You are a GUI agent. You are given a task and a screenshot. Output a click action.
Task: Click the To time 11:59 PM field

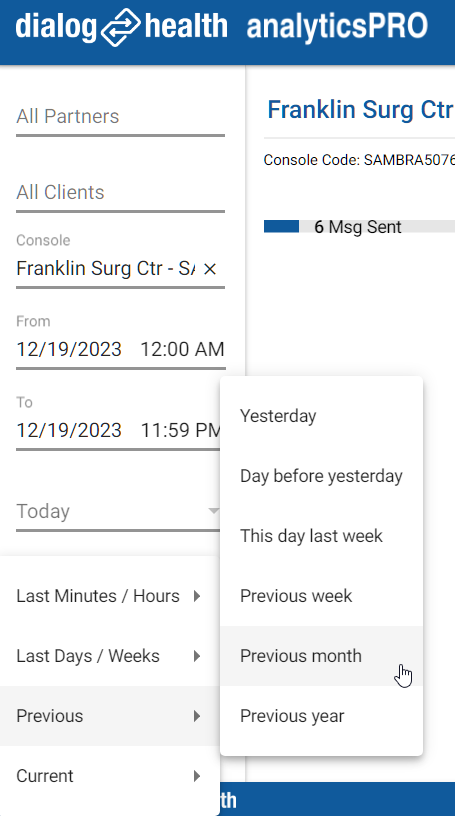pos(182,430)
